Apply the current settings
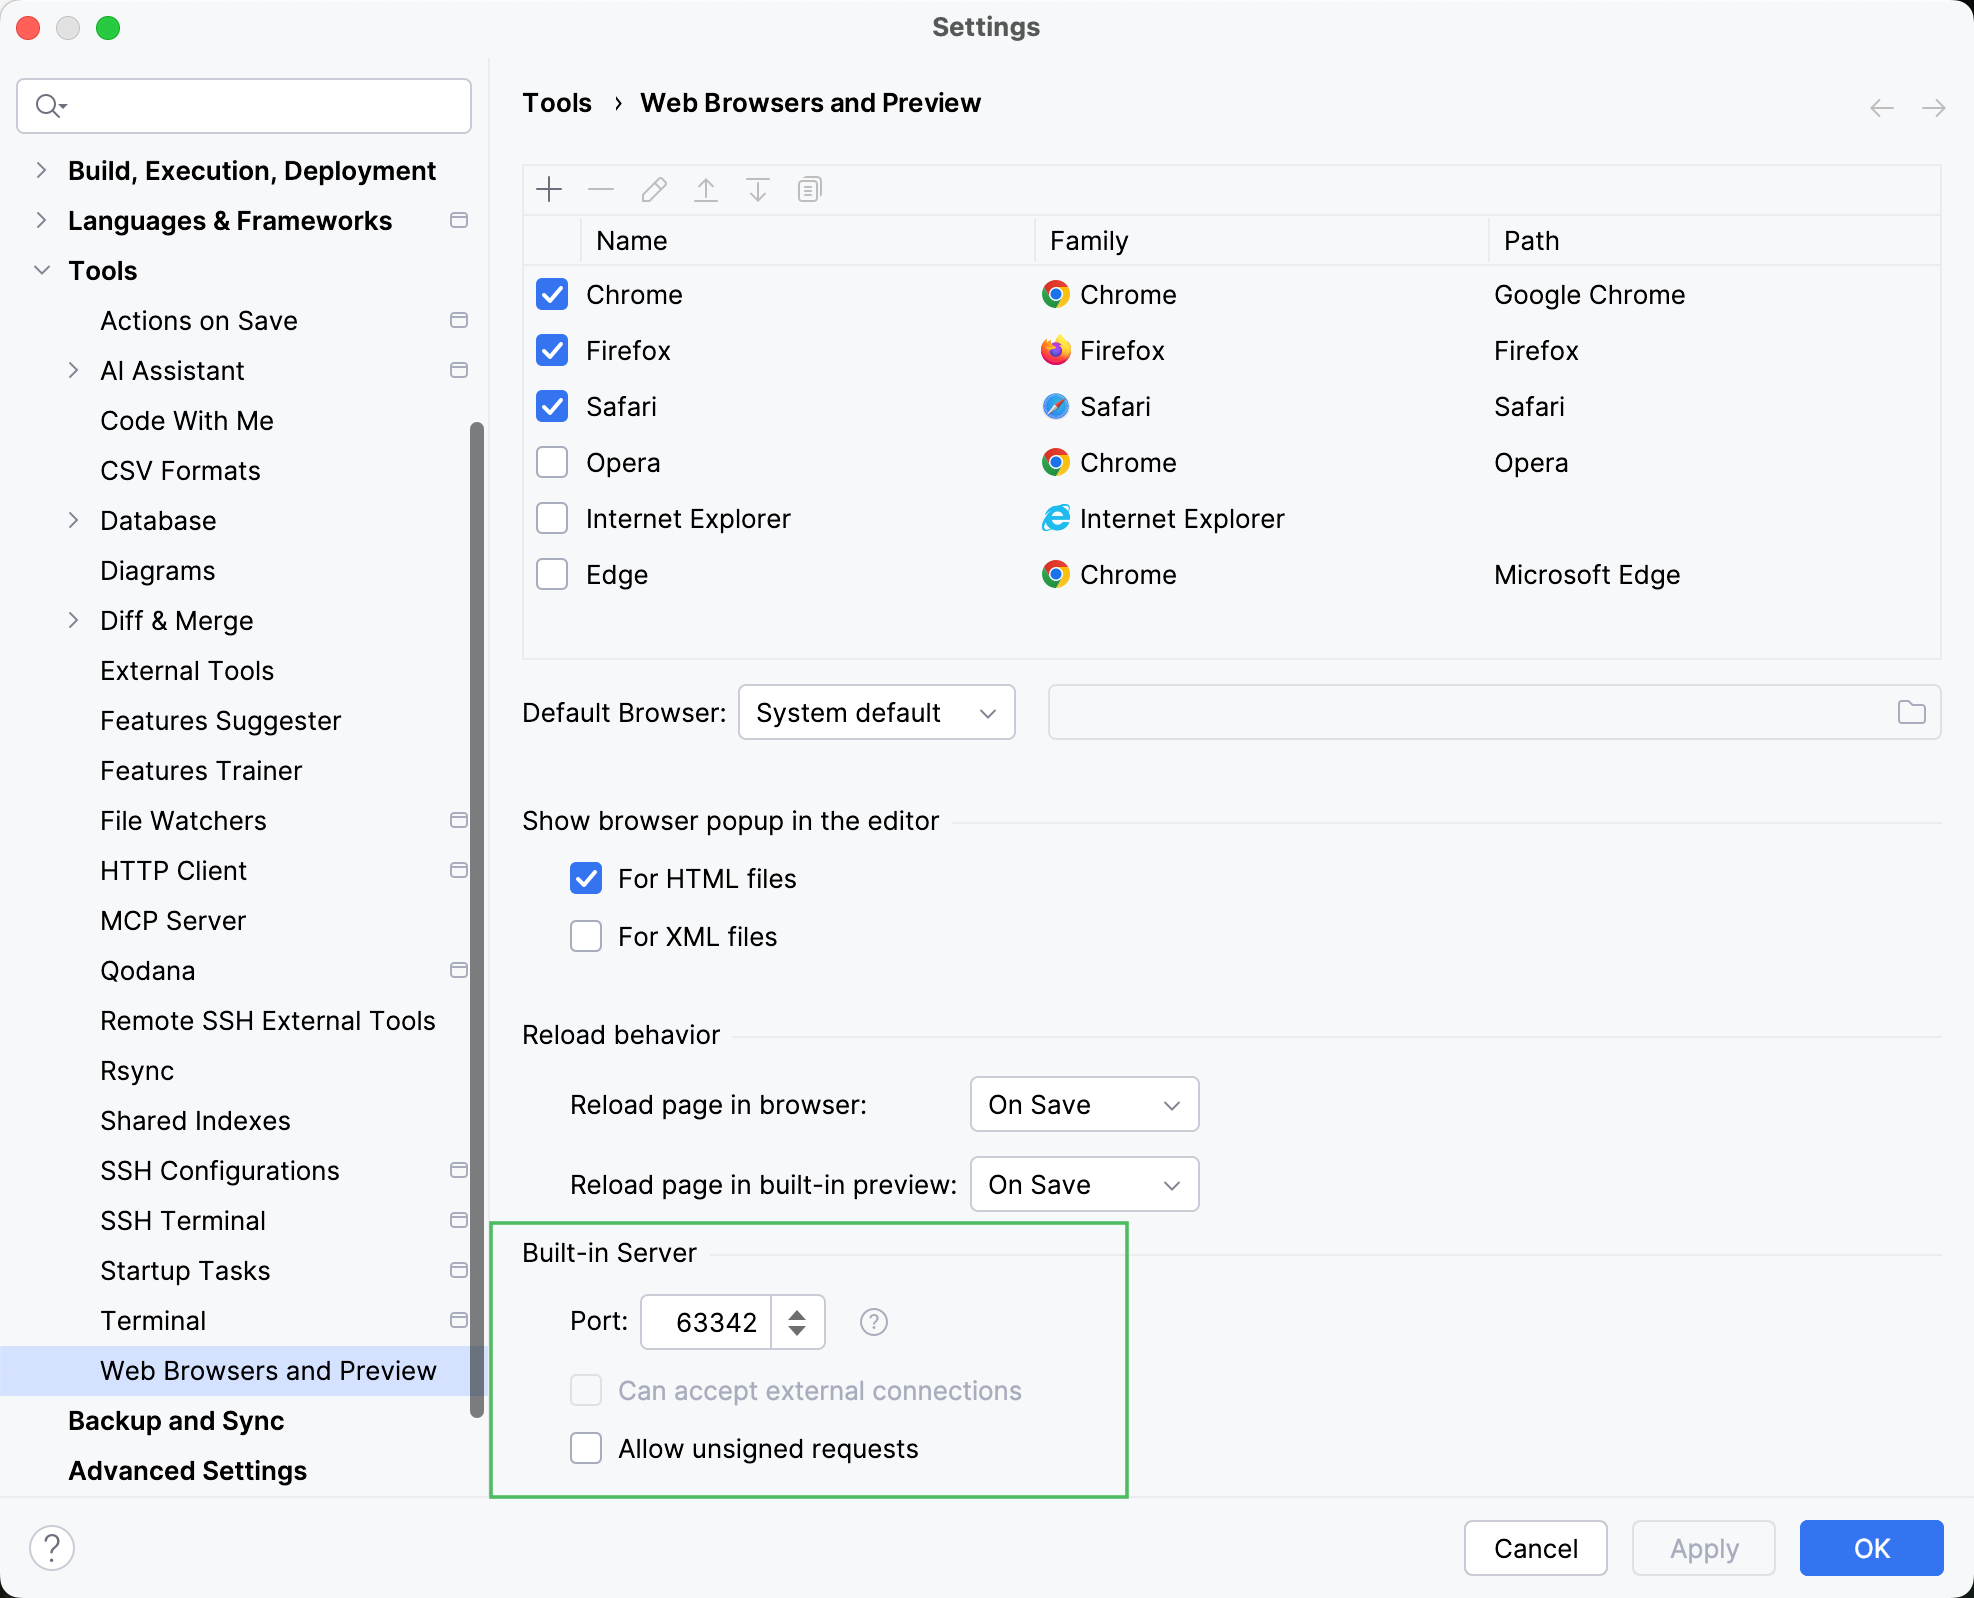Screen dimensions: 1974x1598 click(1702, 1548)
